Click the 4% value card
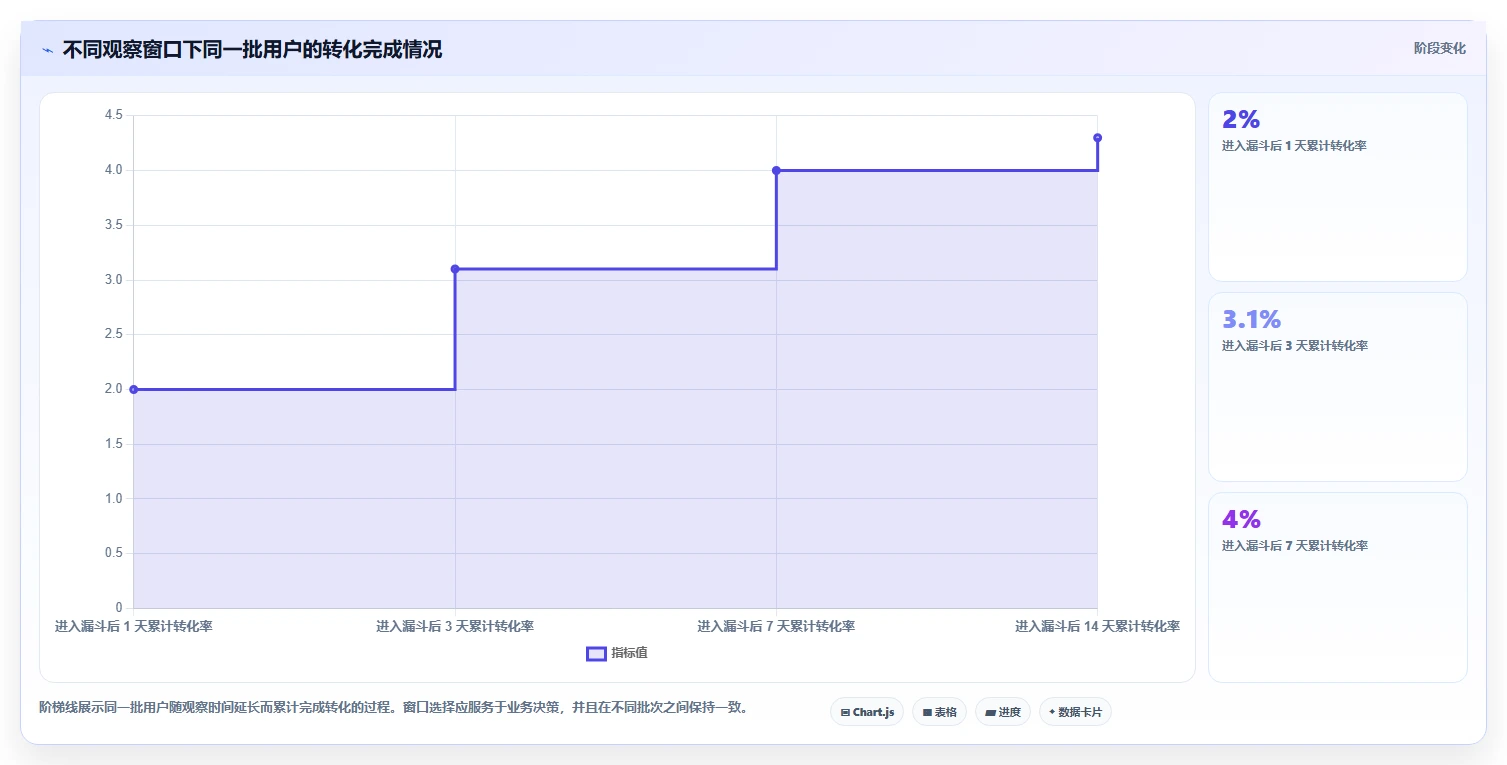Image resolution: width=1507 pixels, height=765 pixels. coord(1337,587)
